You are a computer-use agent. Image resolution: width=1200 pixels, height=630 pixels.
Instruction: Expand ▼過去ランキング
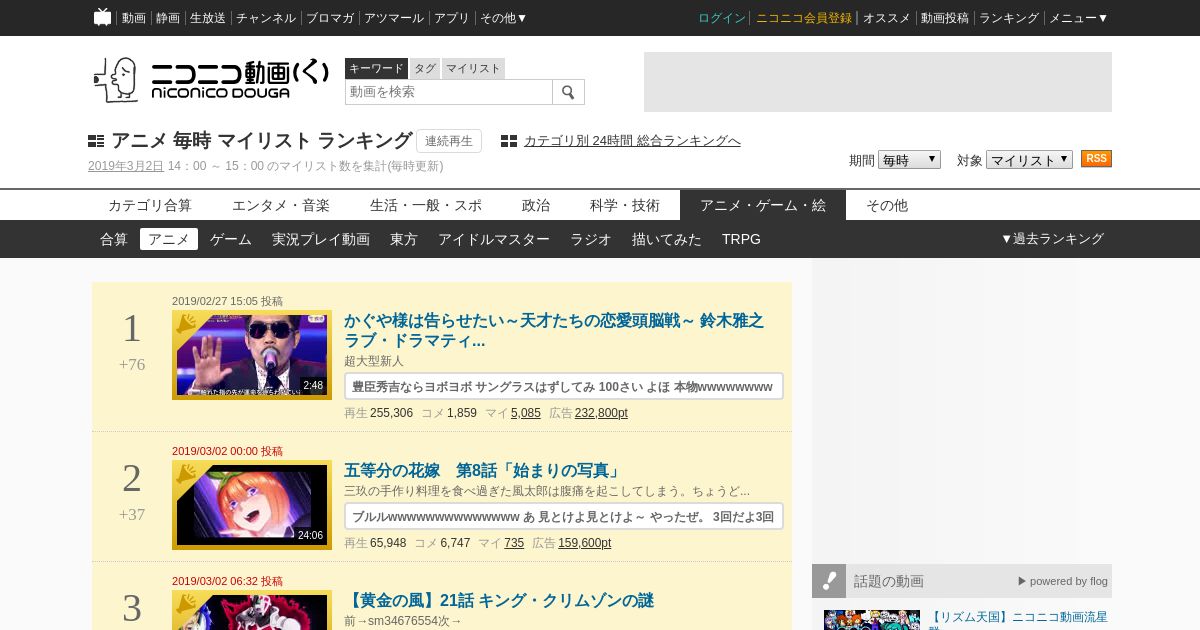tap(1052, 239)
